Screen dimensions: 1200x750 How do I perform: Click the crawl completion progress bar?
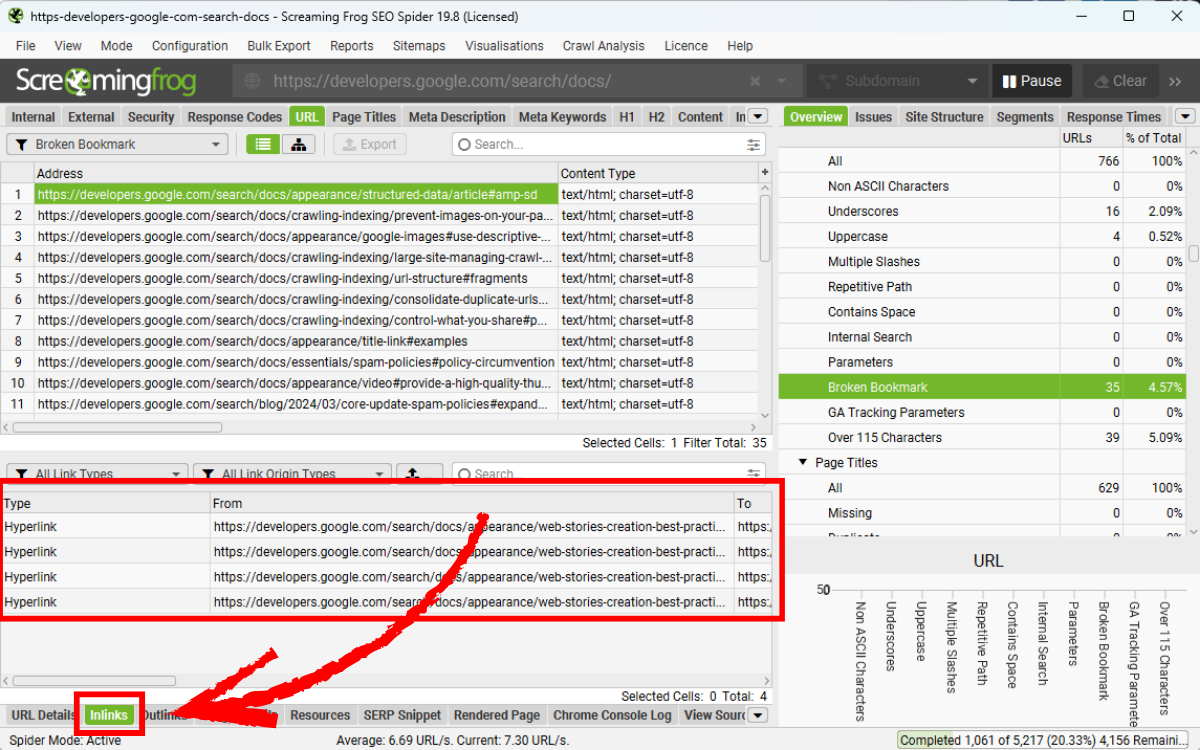point(1044,739)
